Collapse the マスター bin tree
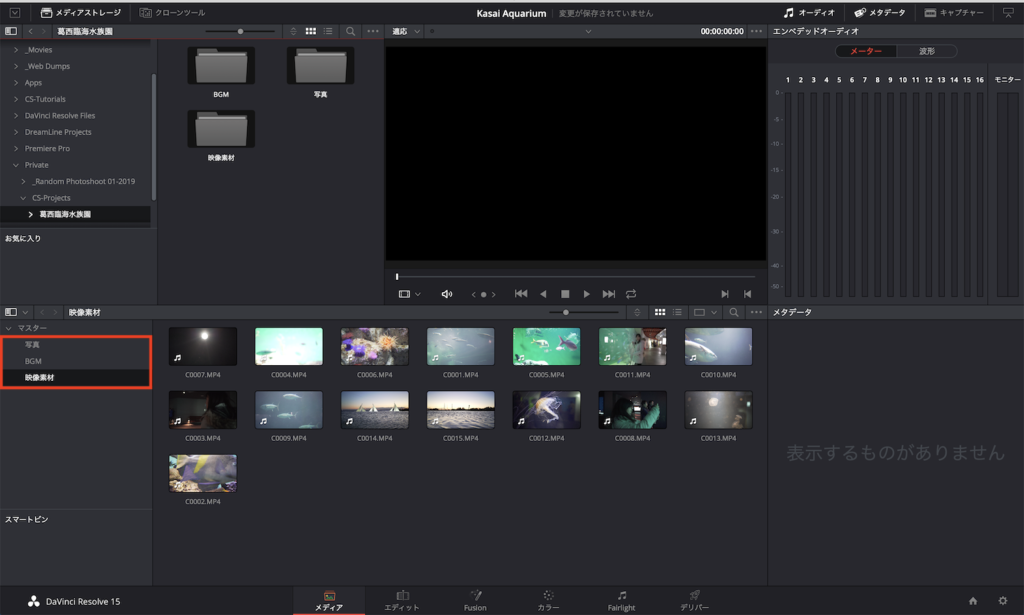The width and height of the screenshot is (1024, 615). point(9,328)
